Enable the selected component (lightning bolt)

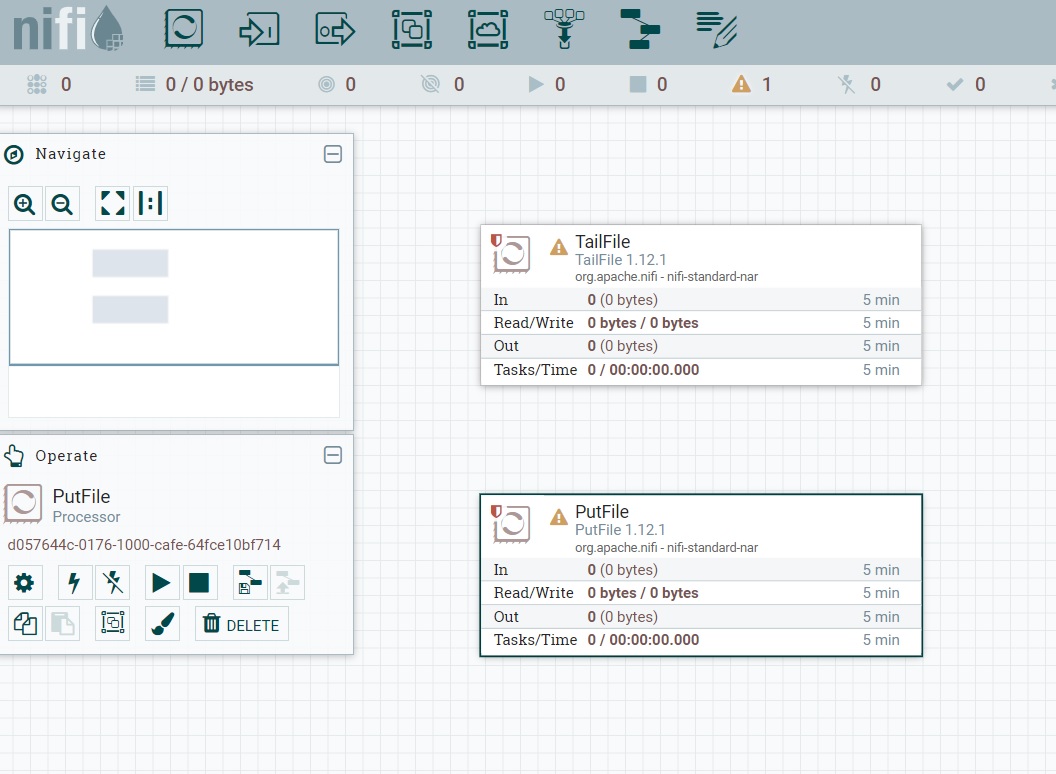click(74, 583)
